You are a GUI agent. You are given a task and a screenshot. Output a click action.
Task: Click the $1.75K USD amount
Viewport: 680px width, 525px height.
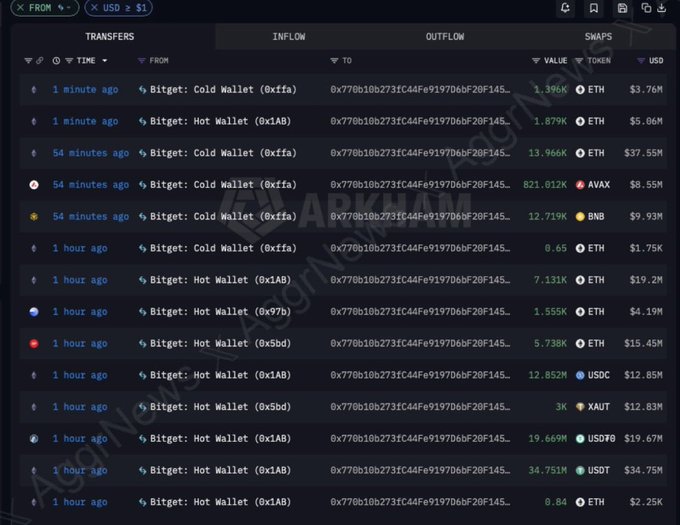point(646,248)
